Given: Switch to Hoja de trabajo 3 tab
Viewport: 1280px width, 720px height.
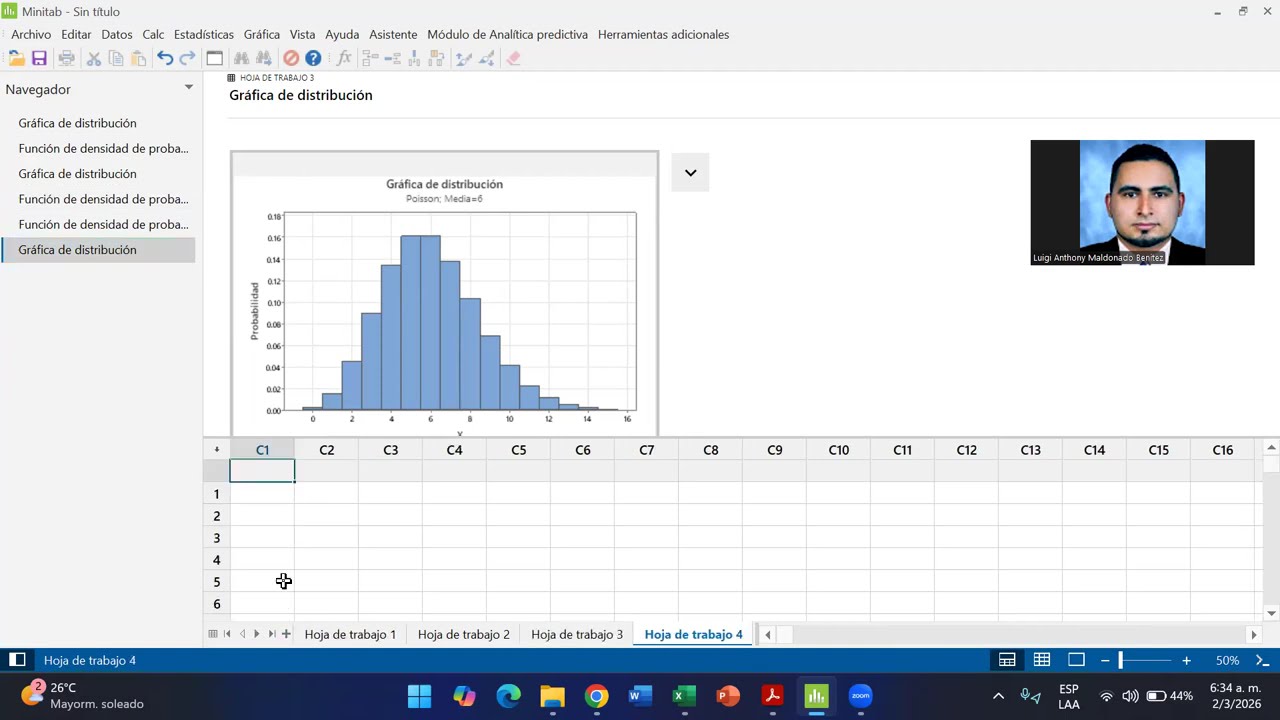Looking at the screenshot, I should 577,634.
